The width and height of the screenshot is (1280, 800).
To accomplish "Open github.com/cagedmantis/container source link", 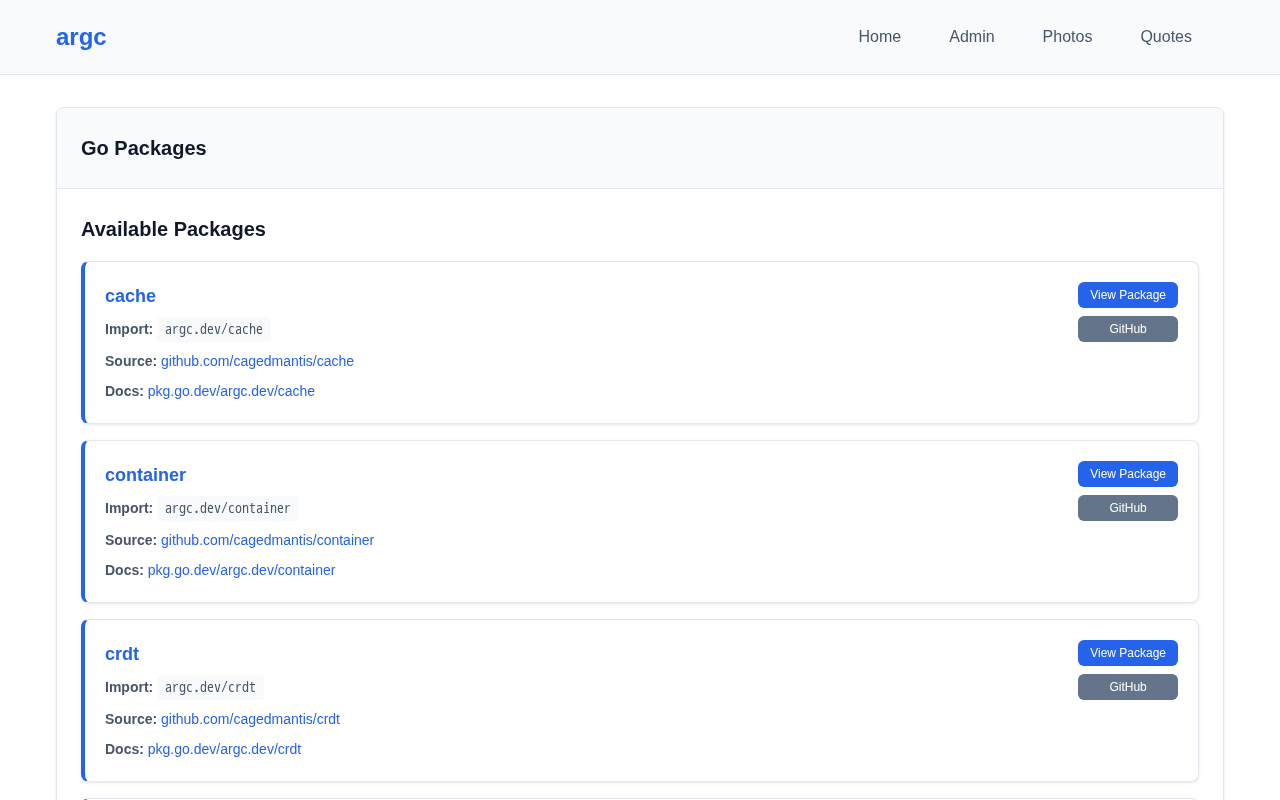I will pyautogui.click(x=267, y=540).
